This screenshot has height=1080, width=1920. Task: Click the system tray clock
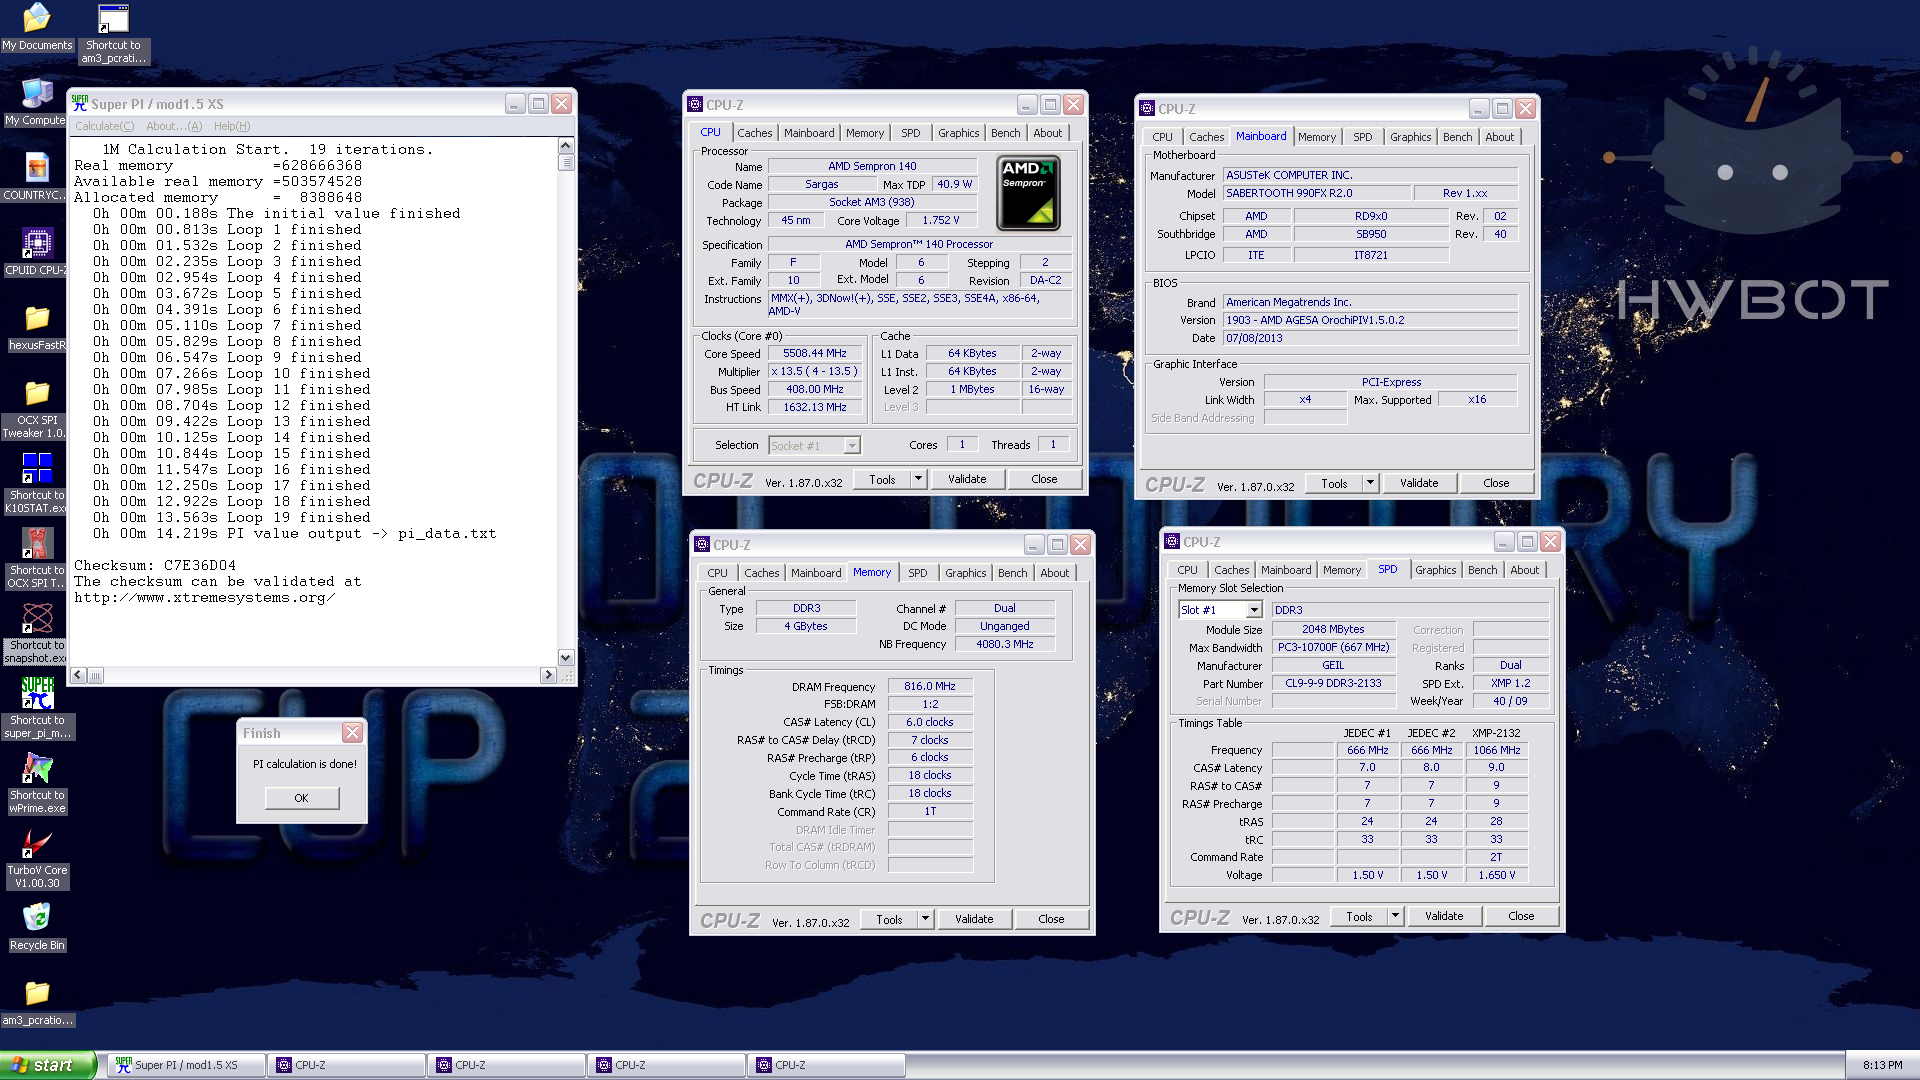1882,1065
